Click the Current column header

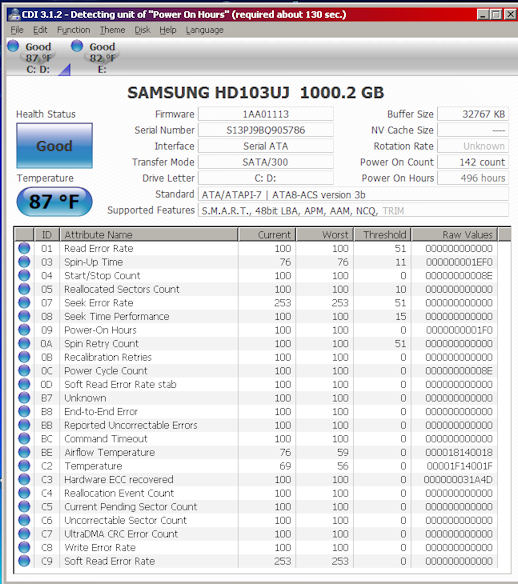coord(267,235)
